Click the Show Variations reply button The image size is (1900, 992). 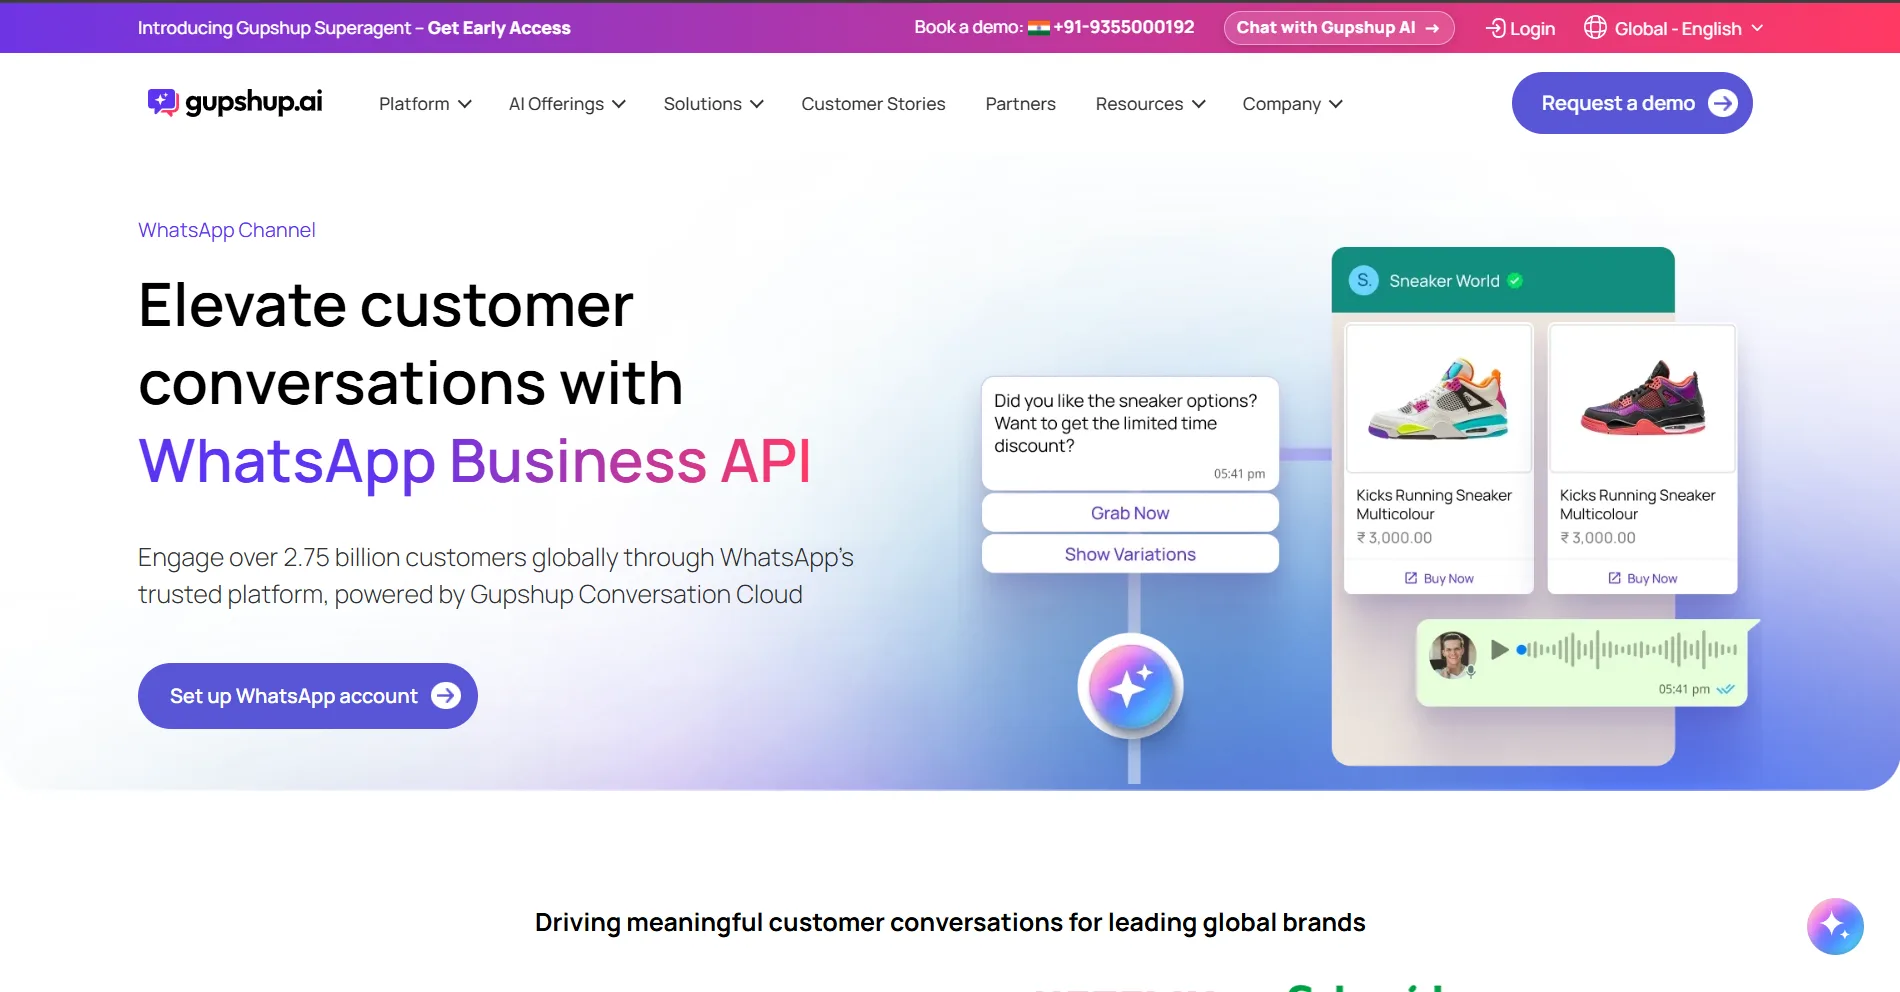[x=1130, y=554]
